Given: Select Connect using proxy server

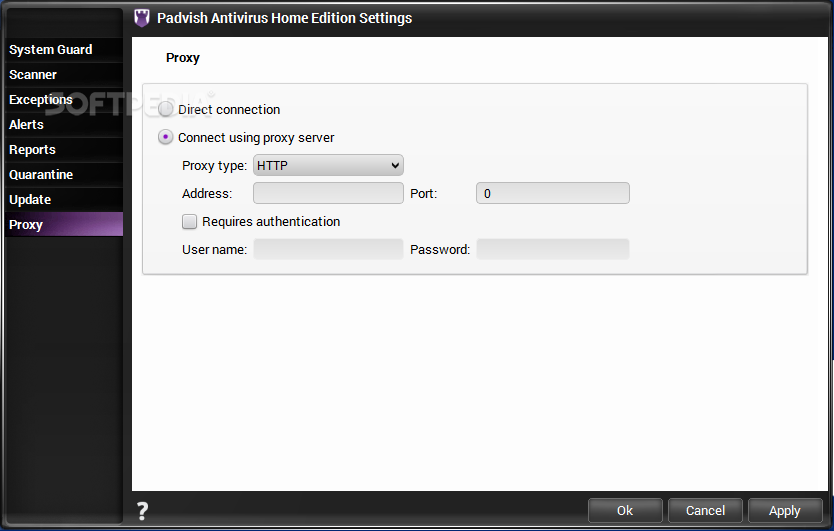Looking at the screenshot, I should click(165, 137).
